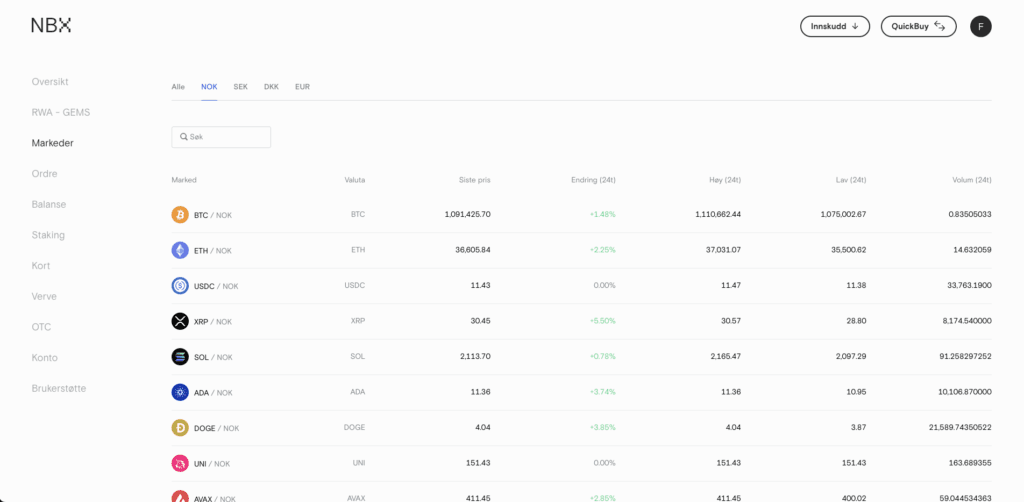
Task: Navigate to Brukerstøtte support page
Action: tap(65, 388)
